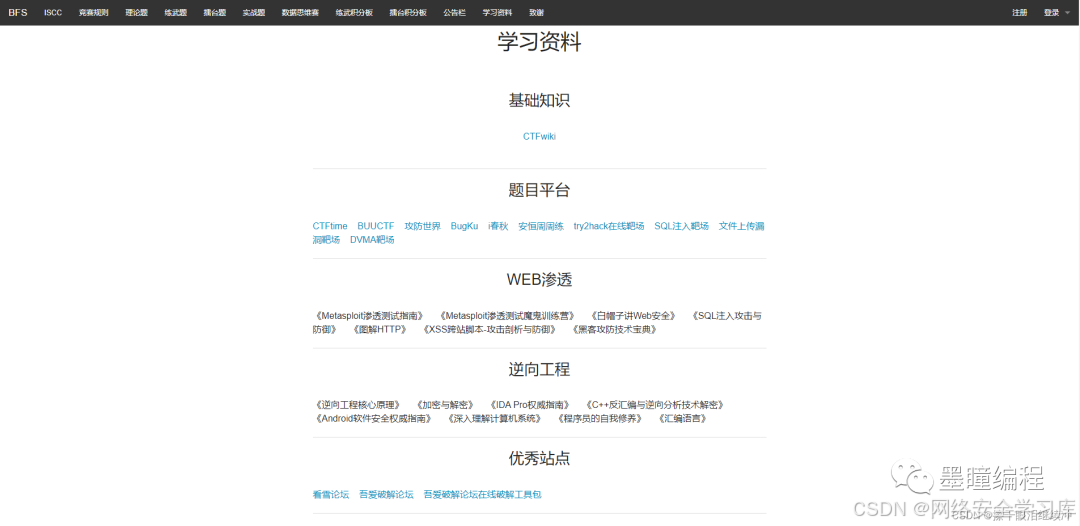The height and width of the screenshot is (526, 1080).
Task: Click the 题目平台 section heading
Action: (x=539, y=190)
